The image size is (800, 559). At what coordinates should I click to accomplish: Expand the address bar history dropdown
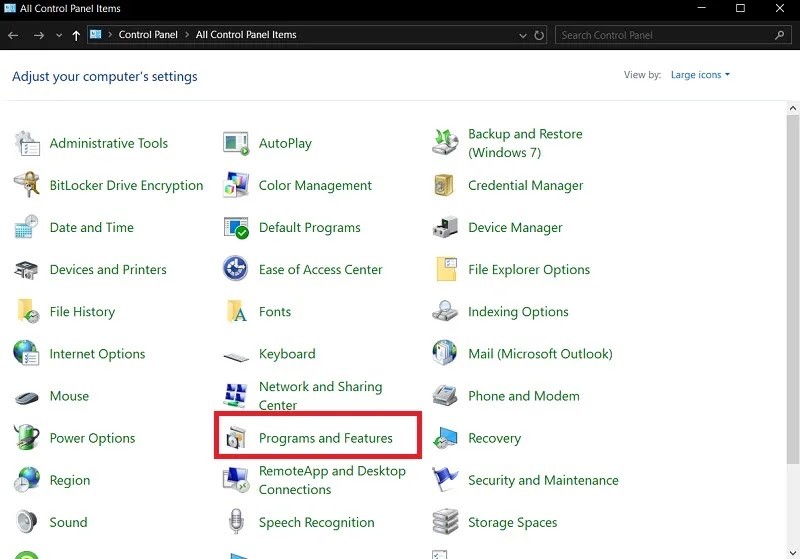(x=522, y=35)
